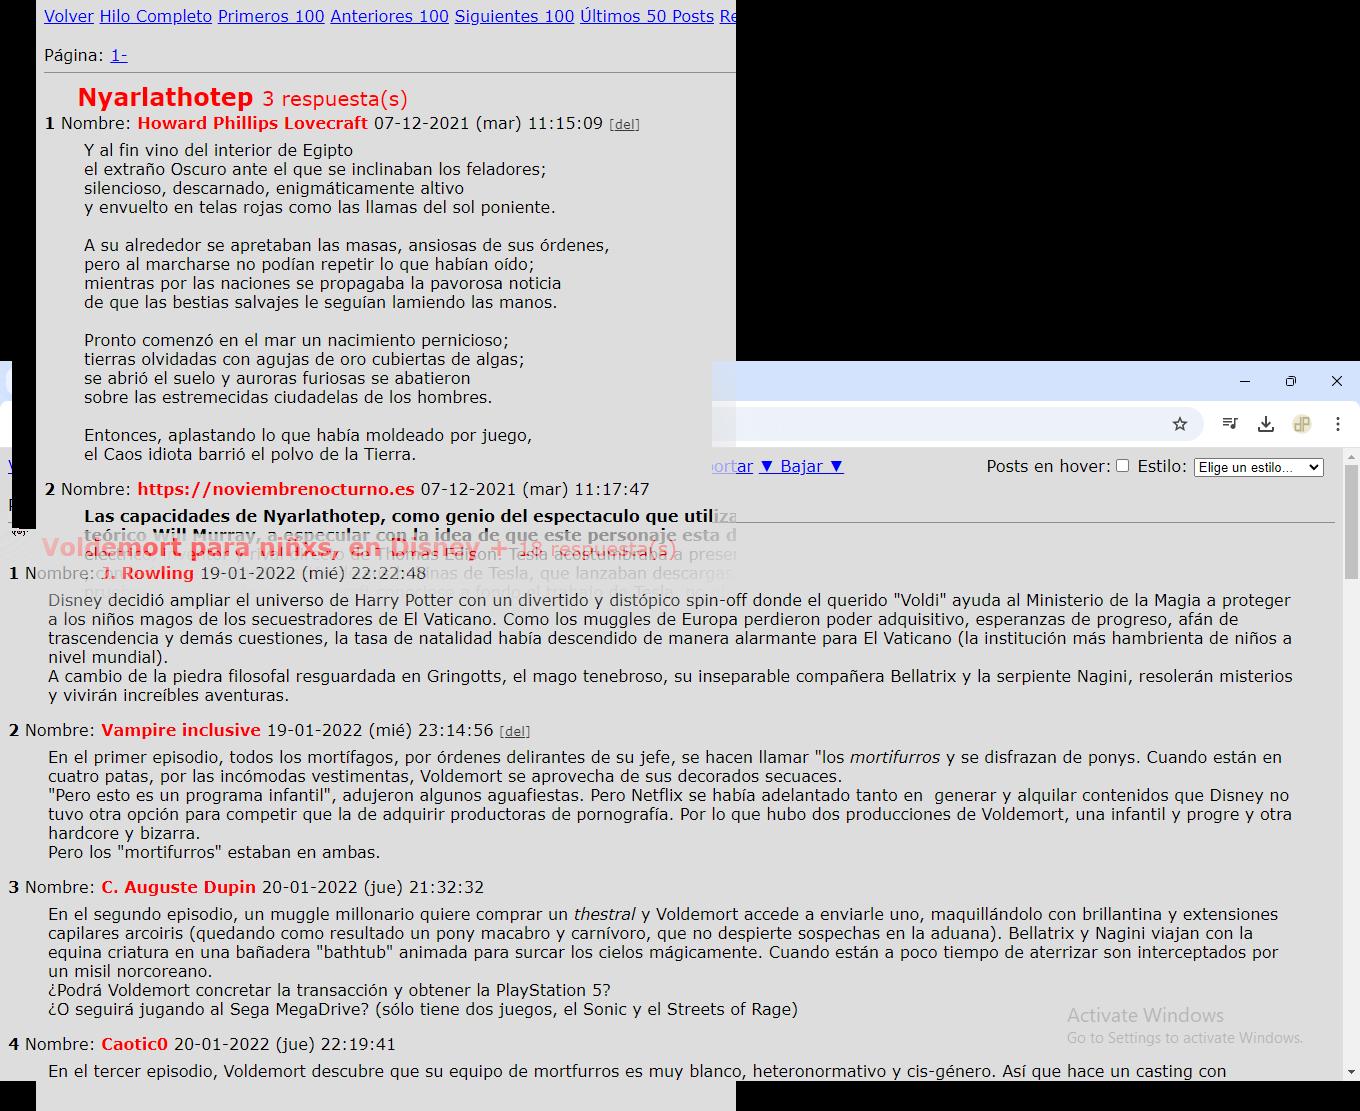Click the timestamp '07-12-2021 (mar) 11:17:47'
The image size is (1360, 1111).
point(535,489)
